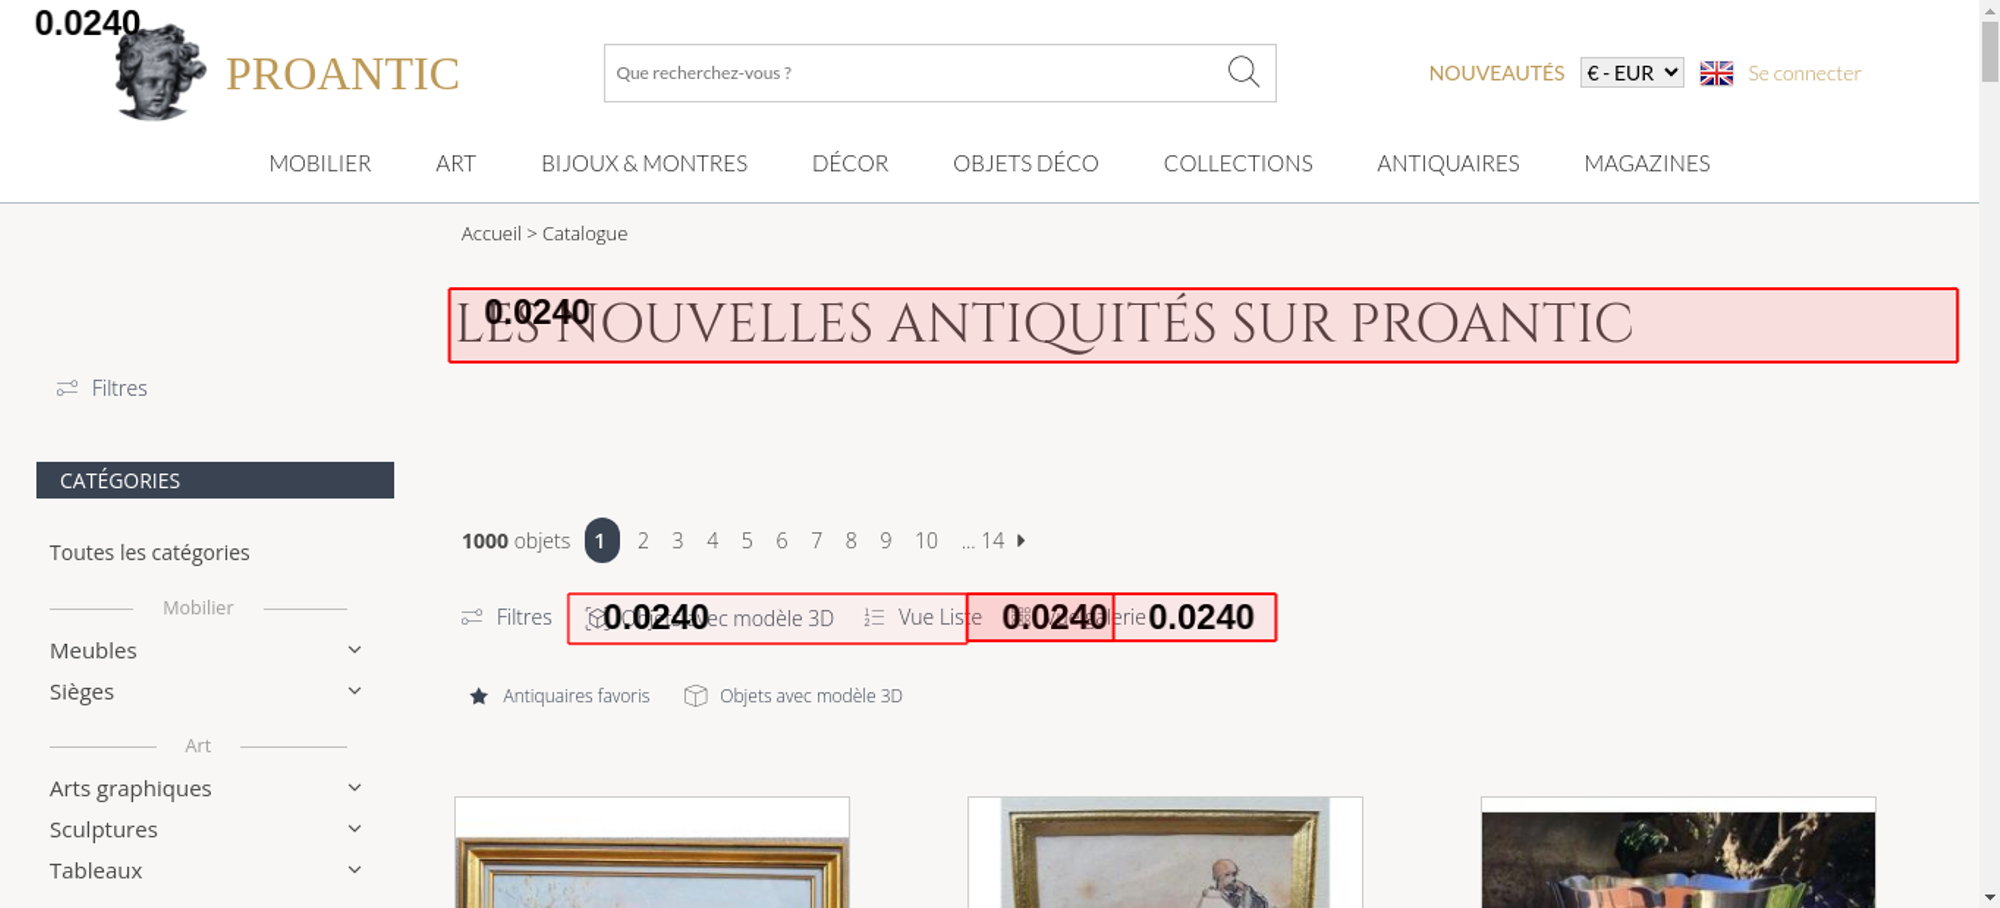Switch to Vue Liste view

[x=922, y=618]
